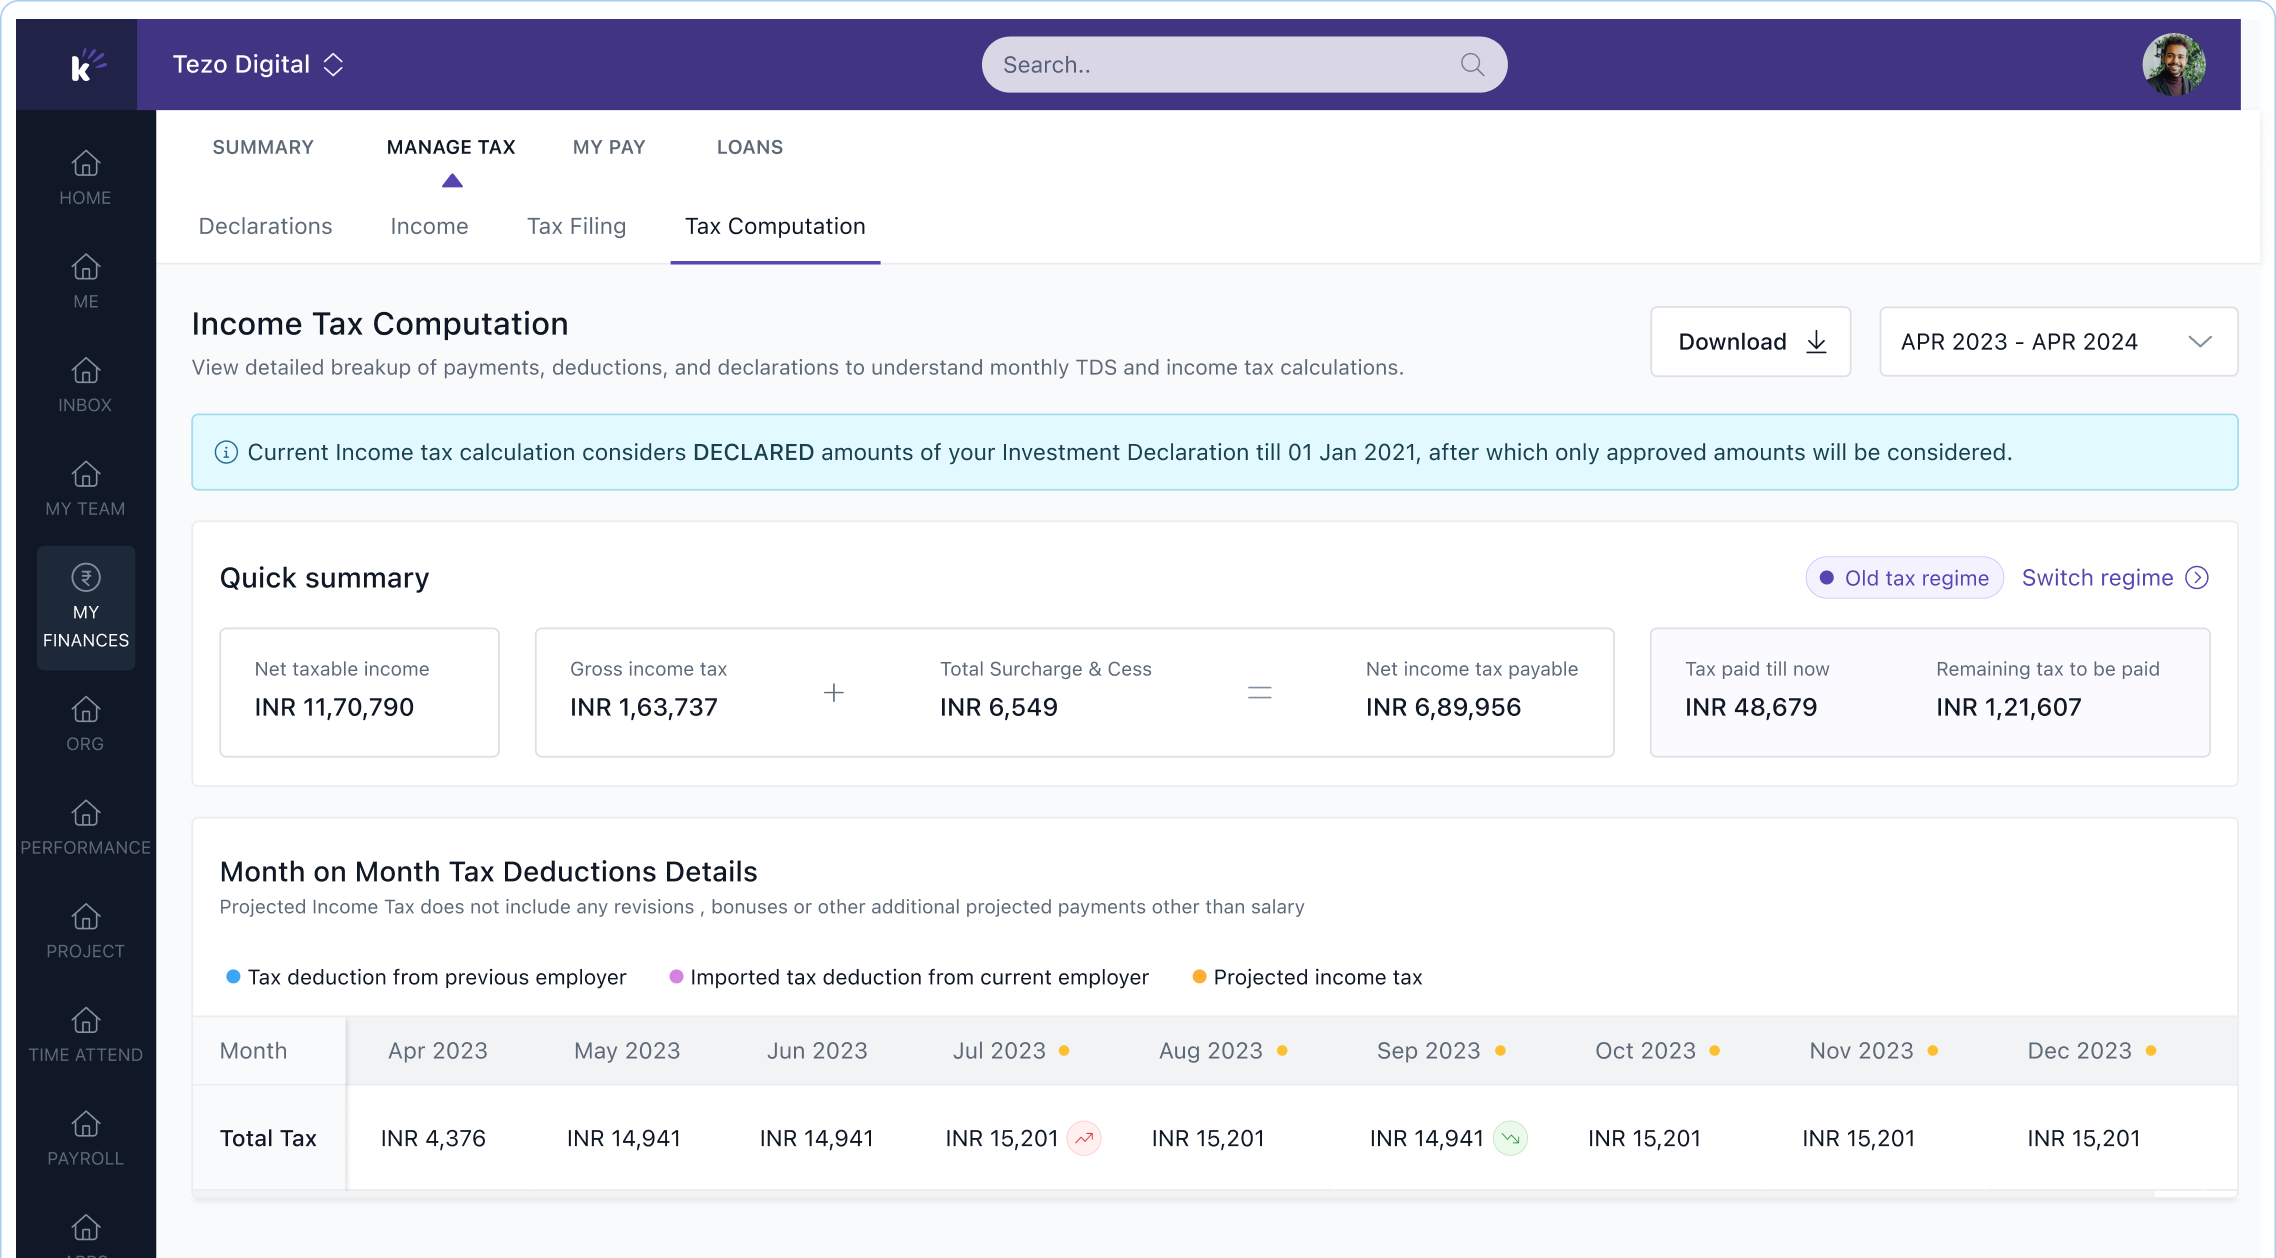Click into the Search input field
Image resolution: width=2276 pixels, height=1258 pixels.
click(1244, 65)
